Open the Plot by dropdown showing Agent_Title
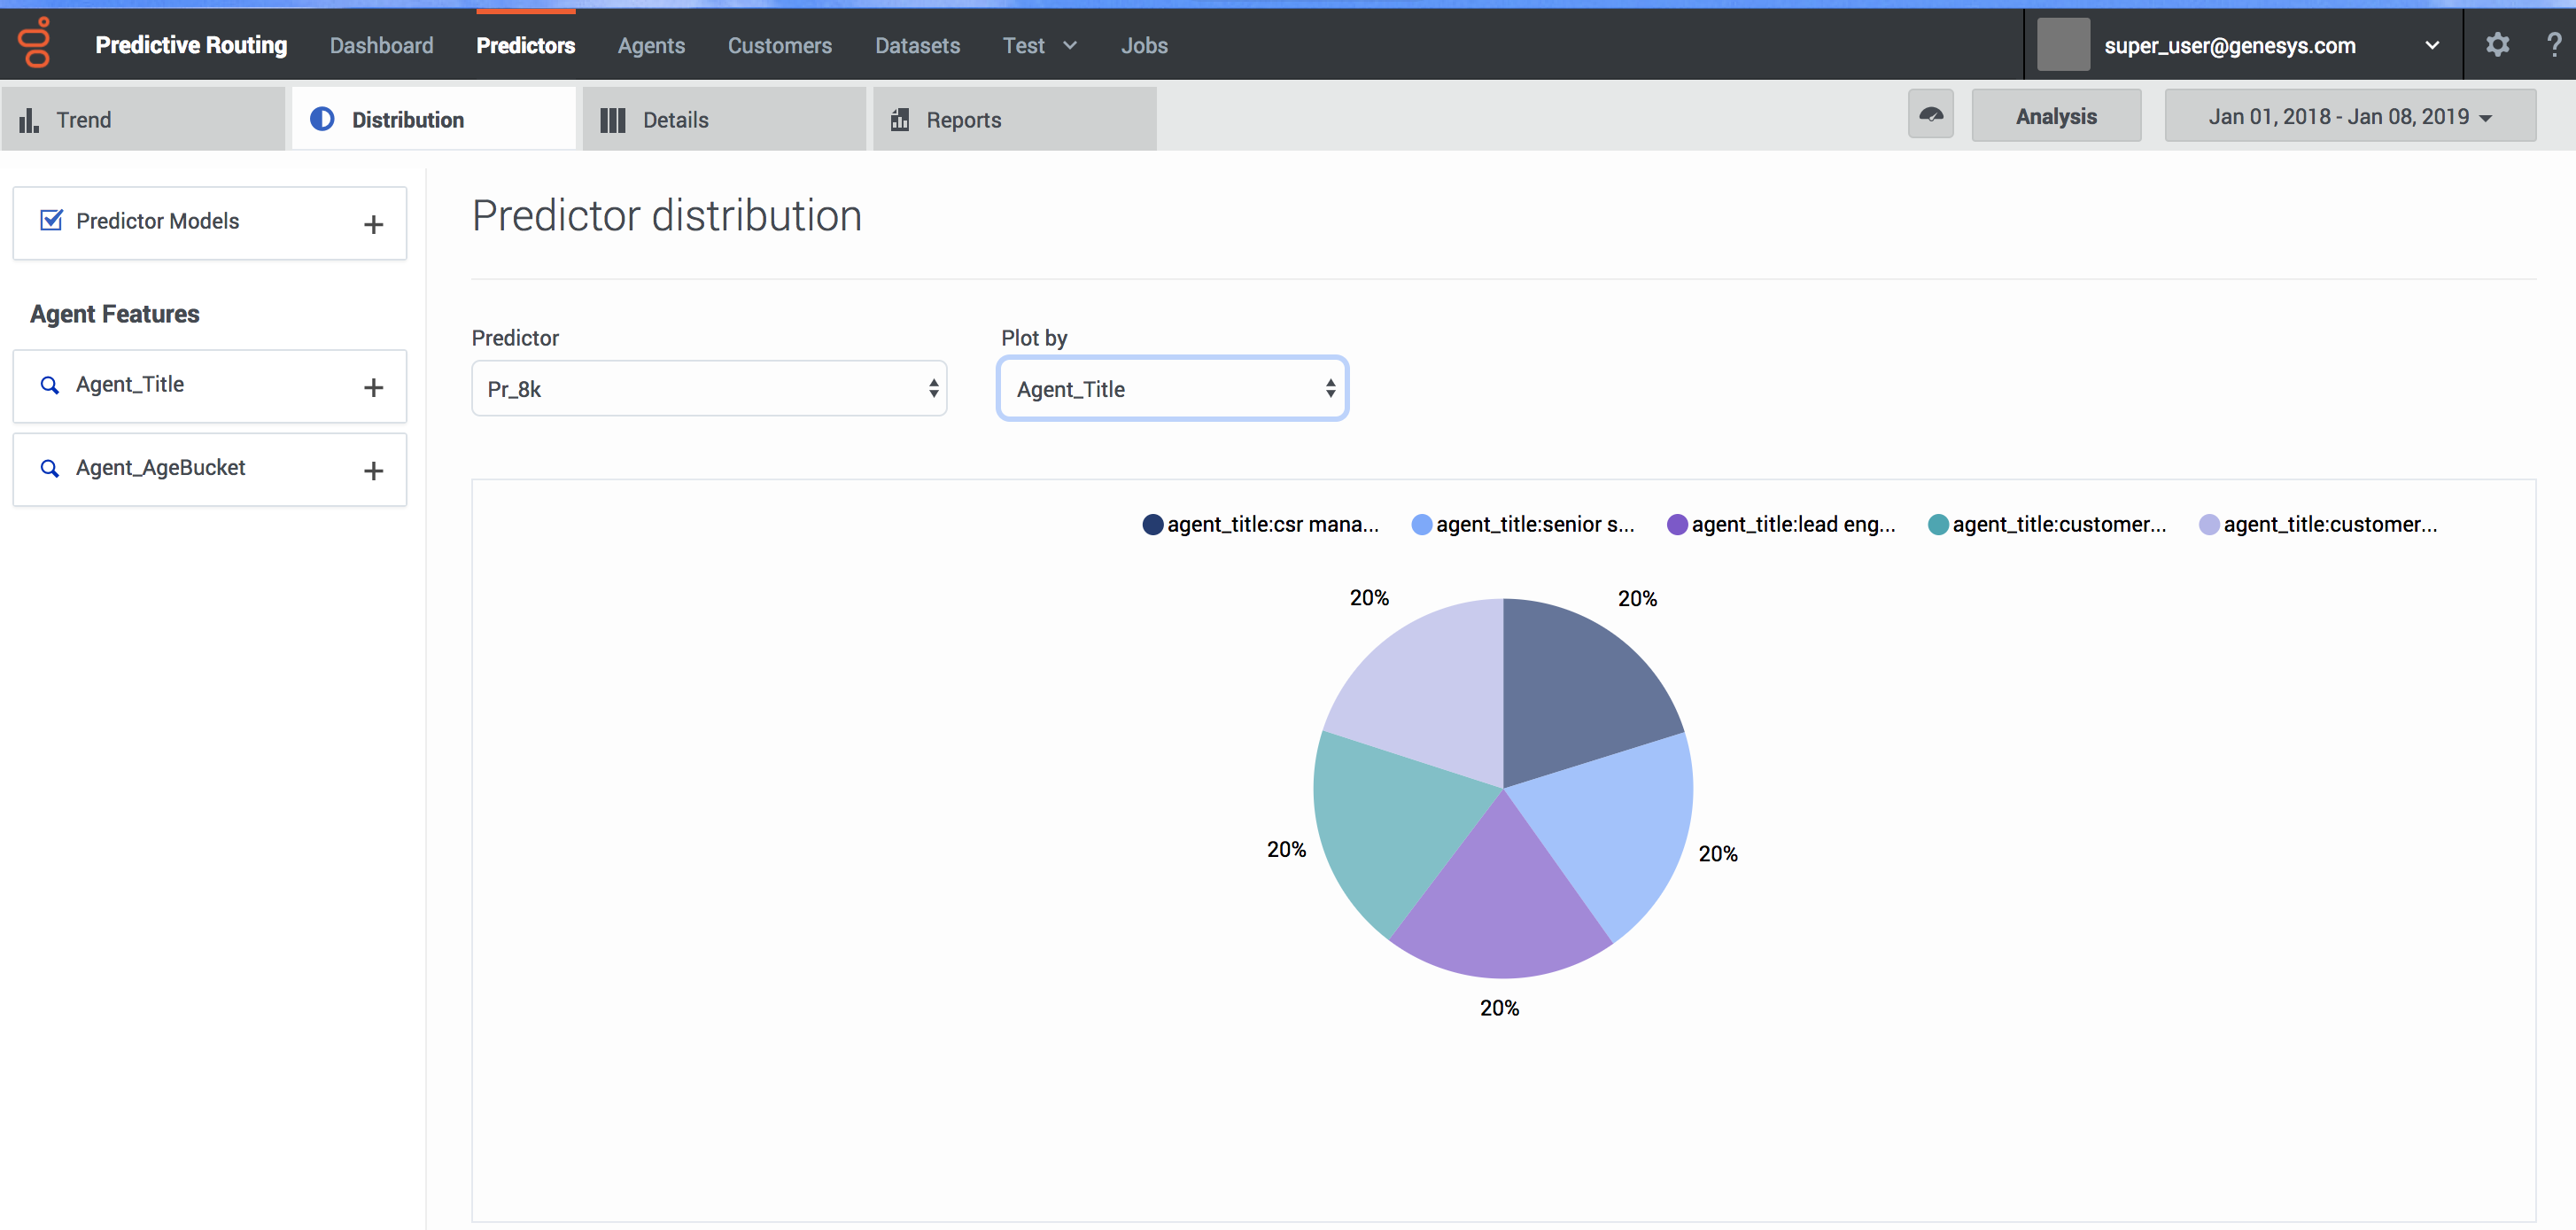2576x1230 pixels. pos(1172,389)
